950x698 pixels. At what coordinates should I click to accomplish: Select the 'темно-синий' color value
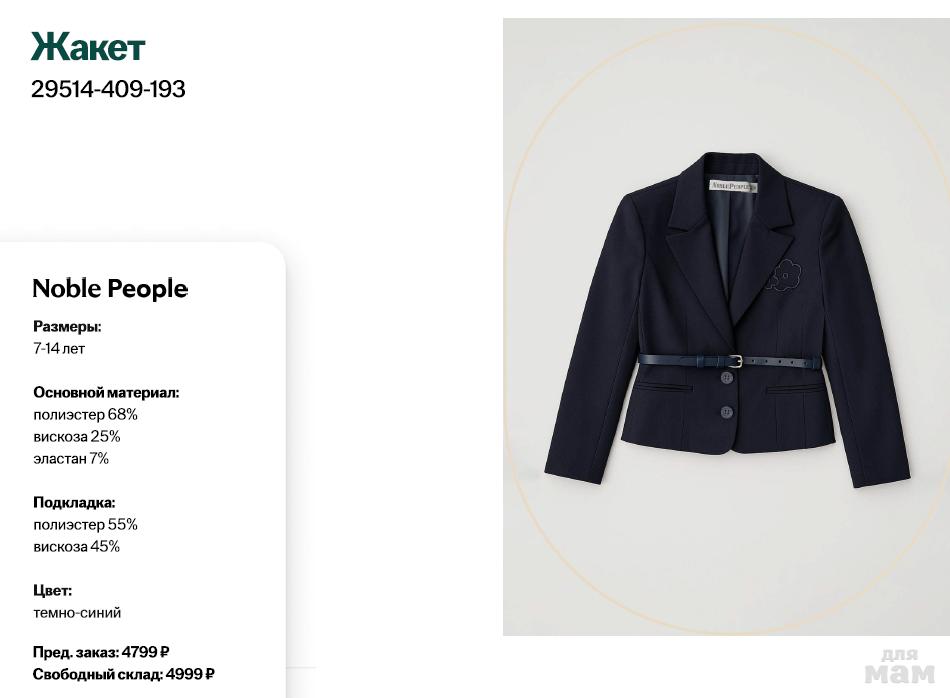[77, 612]
